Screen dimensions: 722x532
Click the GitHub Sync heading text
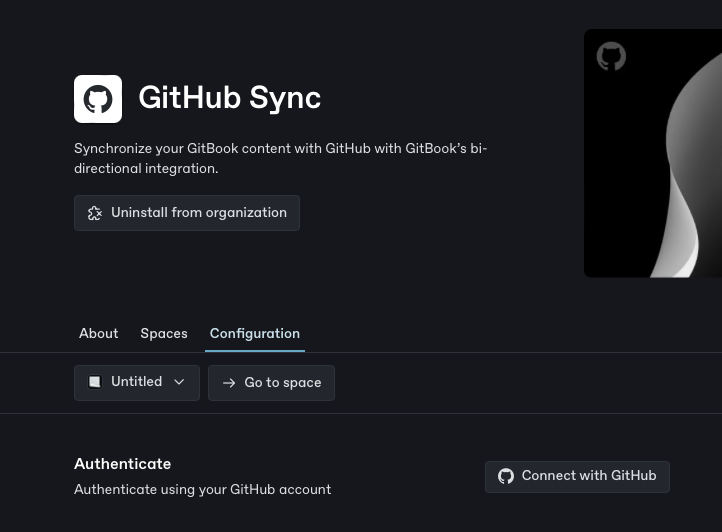pos(229,98)
